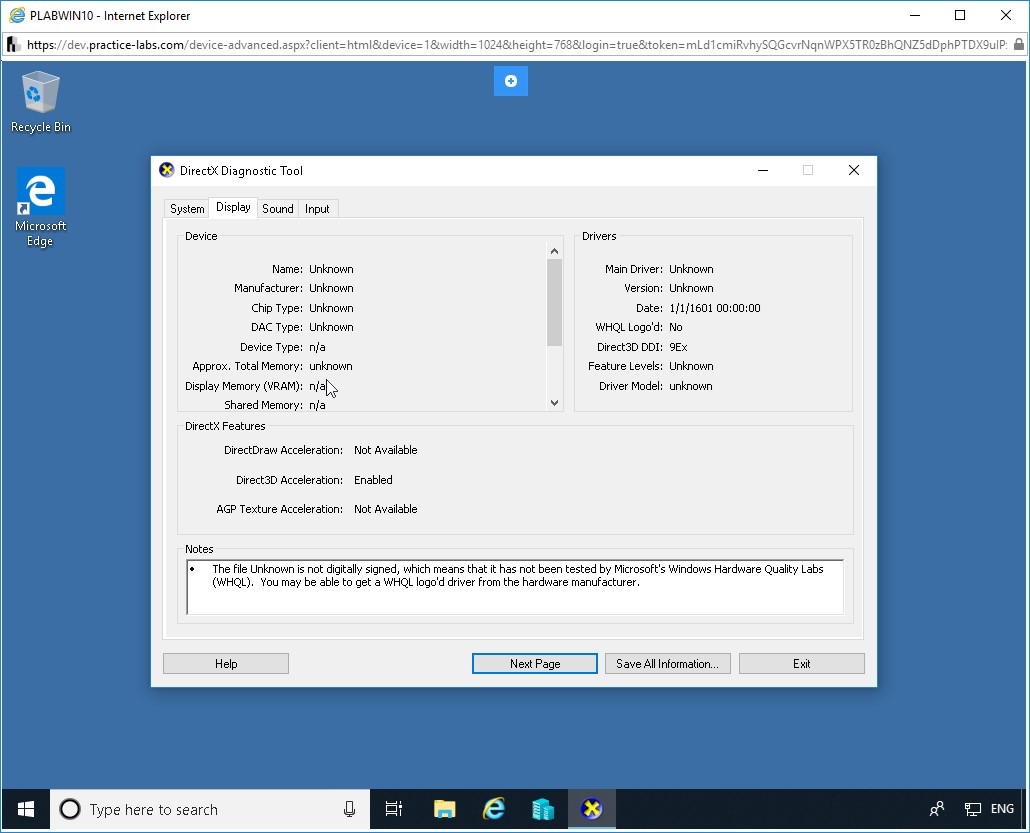Click the driver Version value Unknown

(x=691, y=288)
